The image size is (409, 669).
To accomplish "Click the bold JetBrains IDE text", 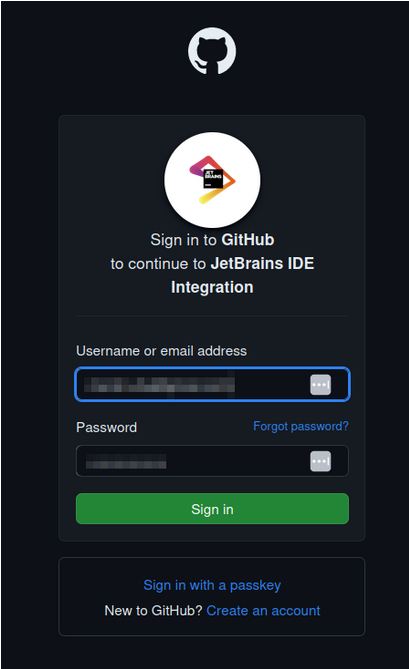I will click(x=262, y=263).
